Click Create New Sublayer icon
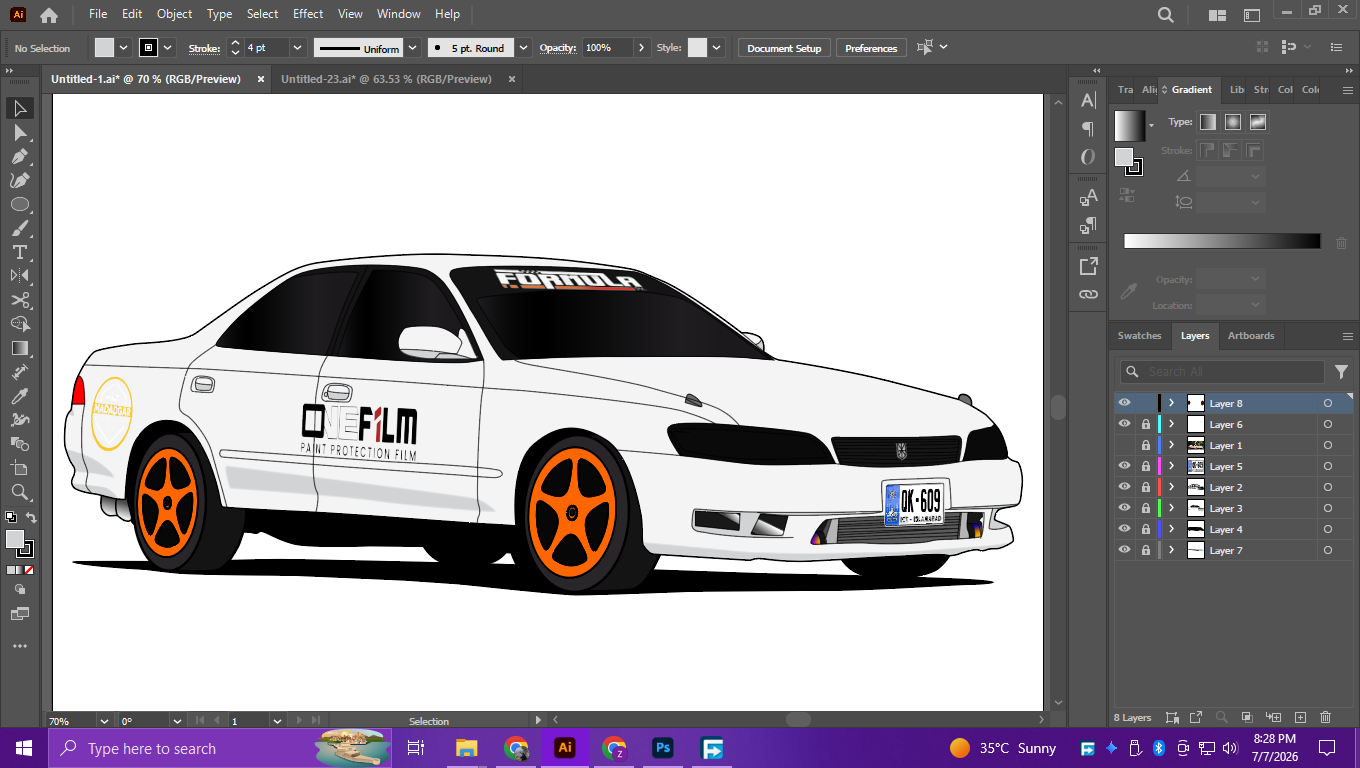 click(1273, 717)
